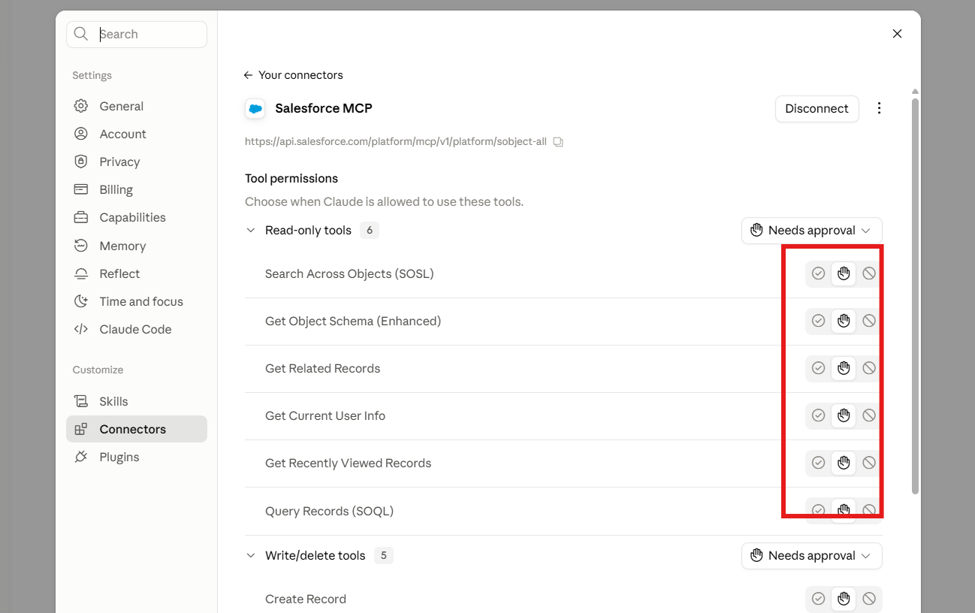Image resolution: width=975 pixels, height=613 pixels.
Task: Always allow Get Object Schema (Enhanced)
Action: (x=818, y=321)
